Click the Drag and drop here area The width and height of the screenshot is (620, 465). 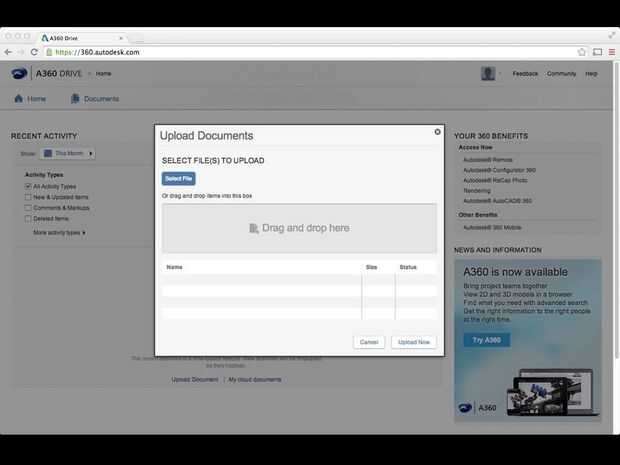(x=299, y=228)
